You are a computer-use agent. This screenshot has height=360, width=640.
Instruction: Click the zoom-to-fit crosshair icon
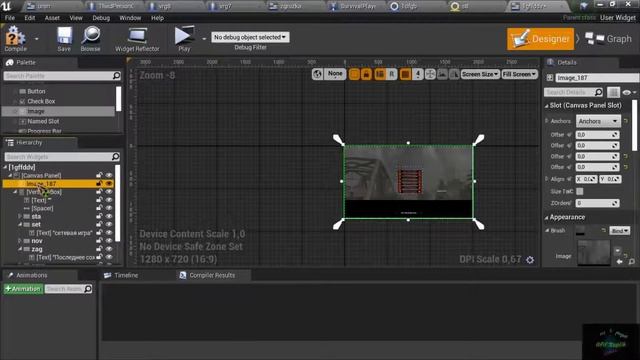tap(430, 74)
